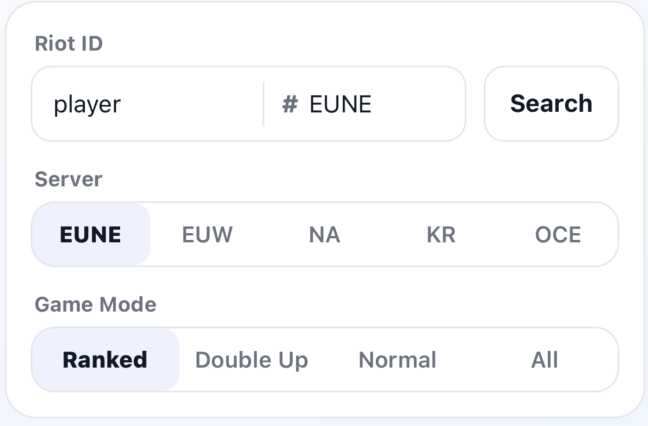Screen dimensions: 648x426
Task: Click the "Game Mode" section label
Action: coord(95,304)
